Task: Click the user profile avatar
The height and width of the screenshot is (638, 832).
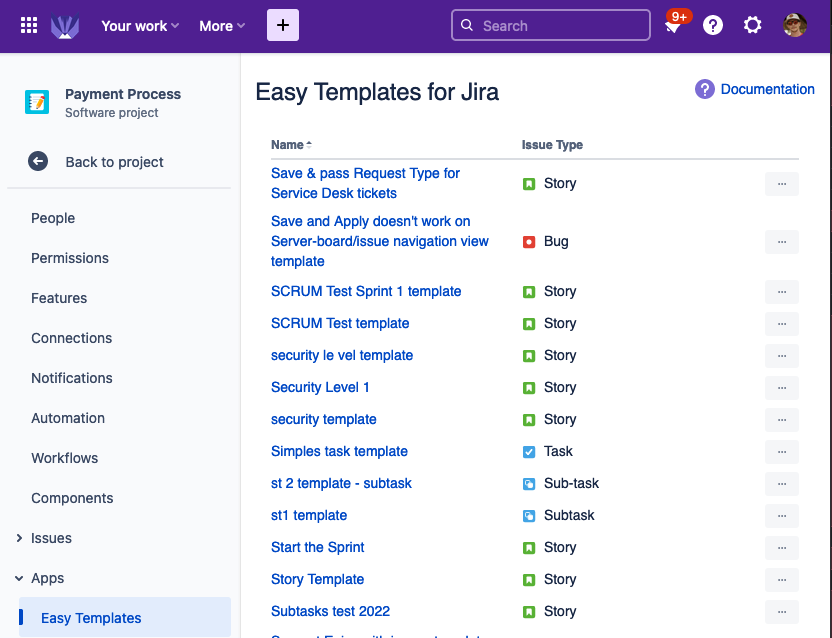Action: point(795,26)
